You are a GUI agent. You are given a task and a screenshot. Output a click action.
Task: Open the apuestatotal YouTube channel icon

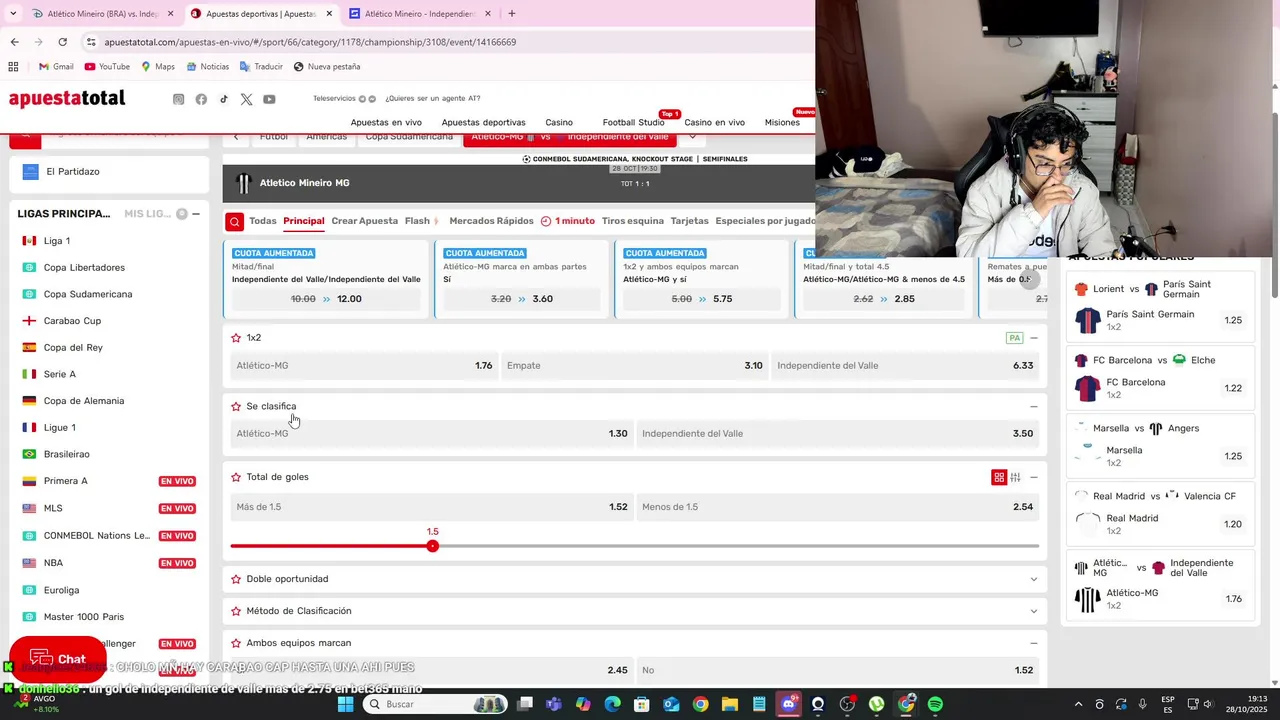coord(269,99)
